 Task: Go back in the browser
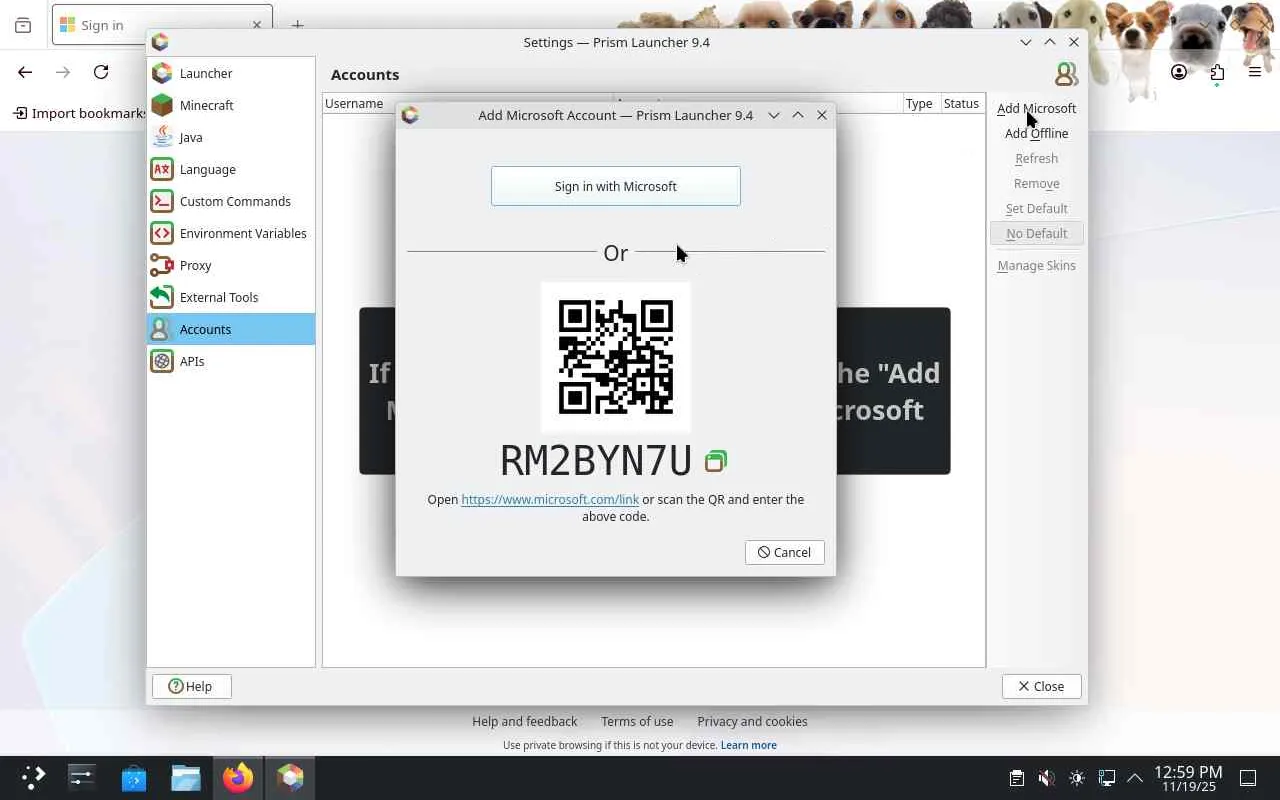click(25, 72)
